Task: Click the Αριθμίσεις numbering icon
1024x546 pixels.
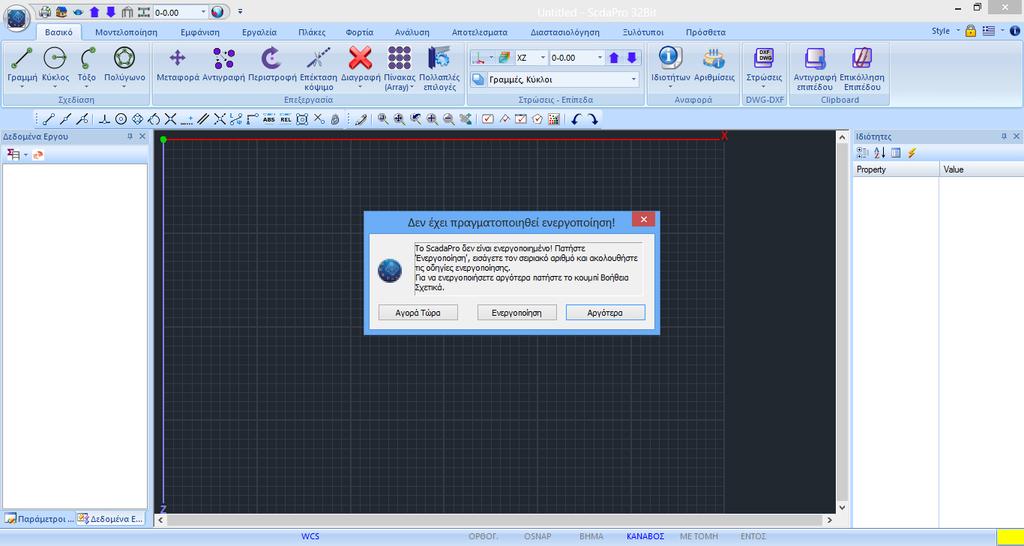Action: (x=714, y=64)
